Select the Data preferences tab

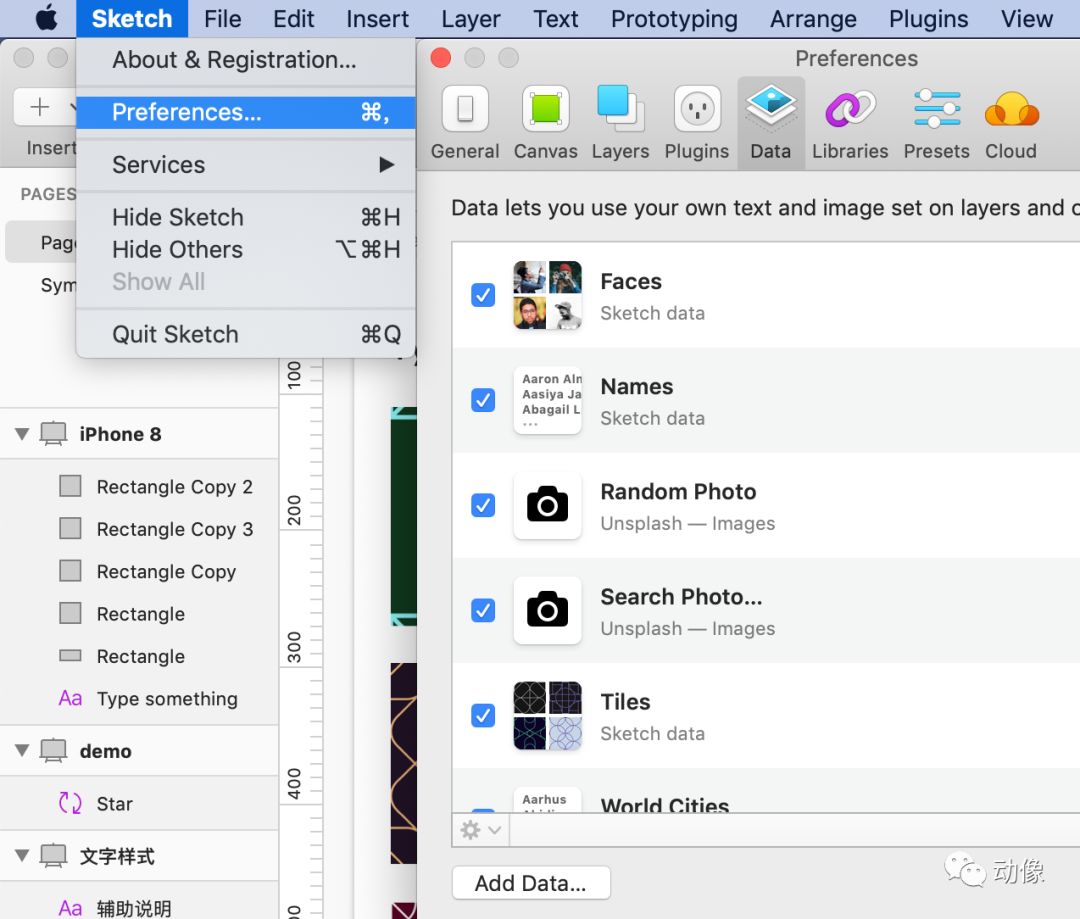(771, 123)
